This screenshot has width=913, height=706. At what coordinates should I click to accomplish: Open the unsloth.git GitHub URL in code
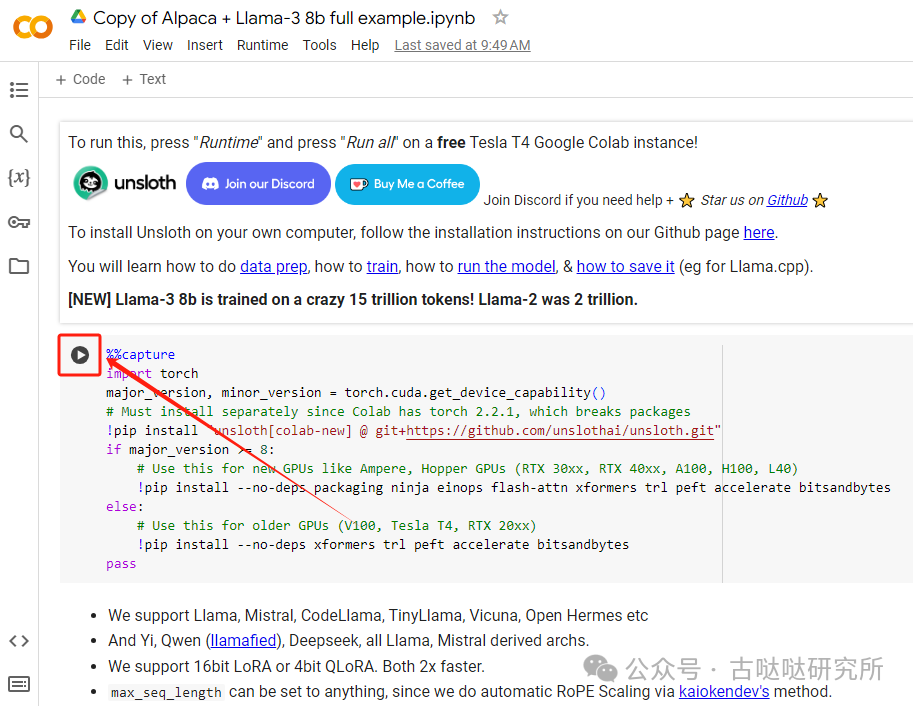click(x=560, y=430)
